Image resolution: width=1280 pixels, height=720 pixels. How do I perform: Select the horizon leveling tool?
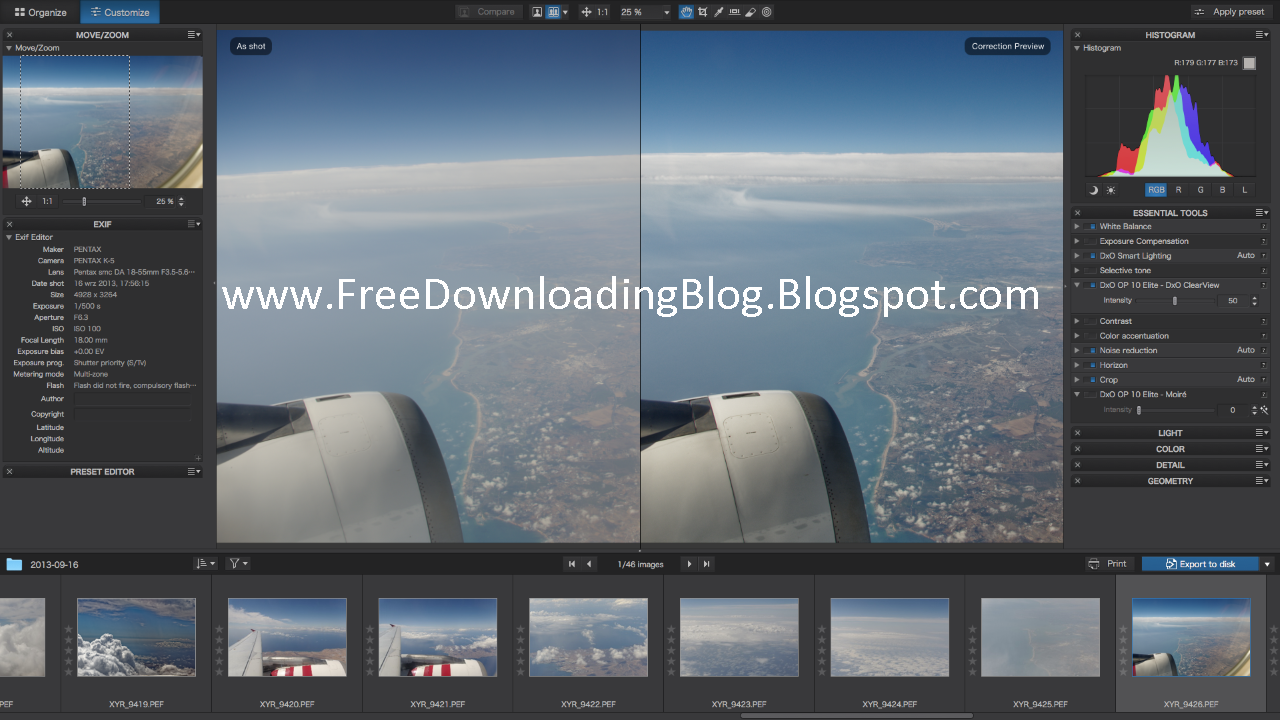[734, 12]
